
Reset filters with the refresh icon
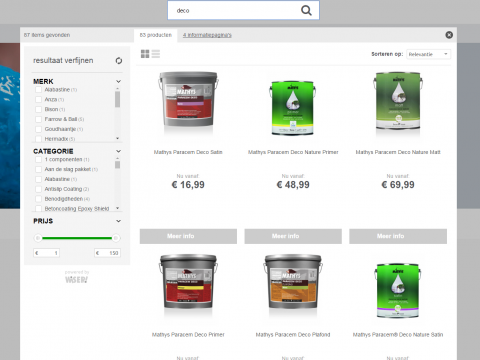click(119, 61)
